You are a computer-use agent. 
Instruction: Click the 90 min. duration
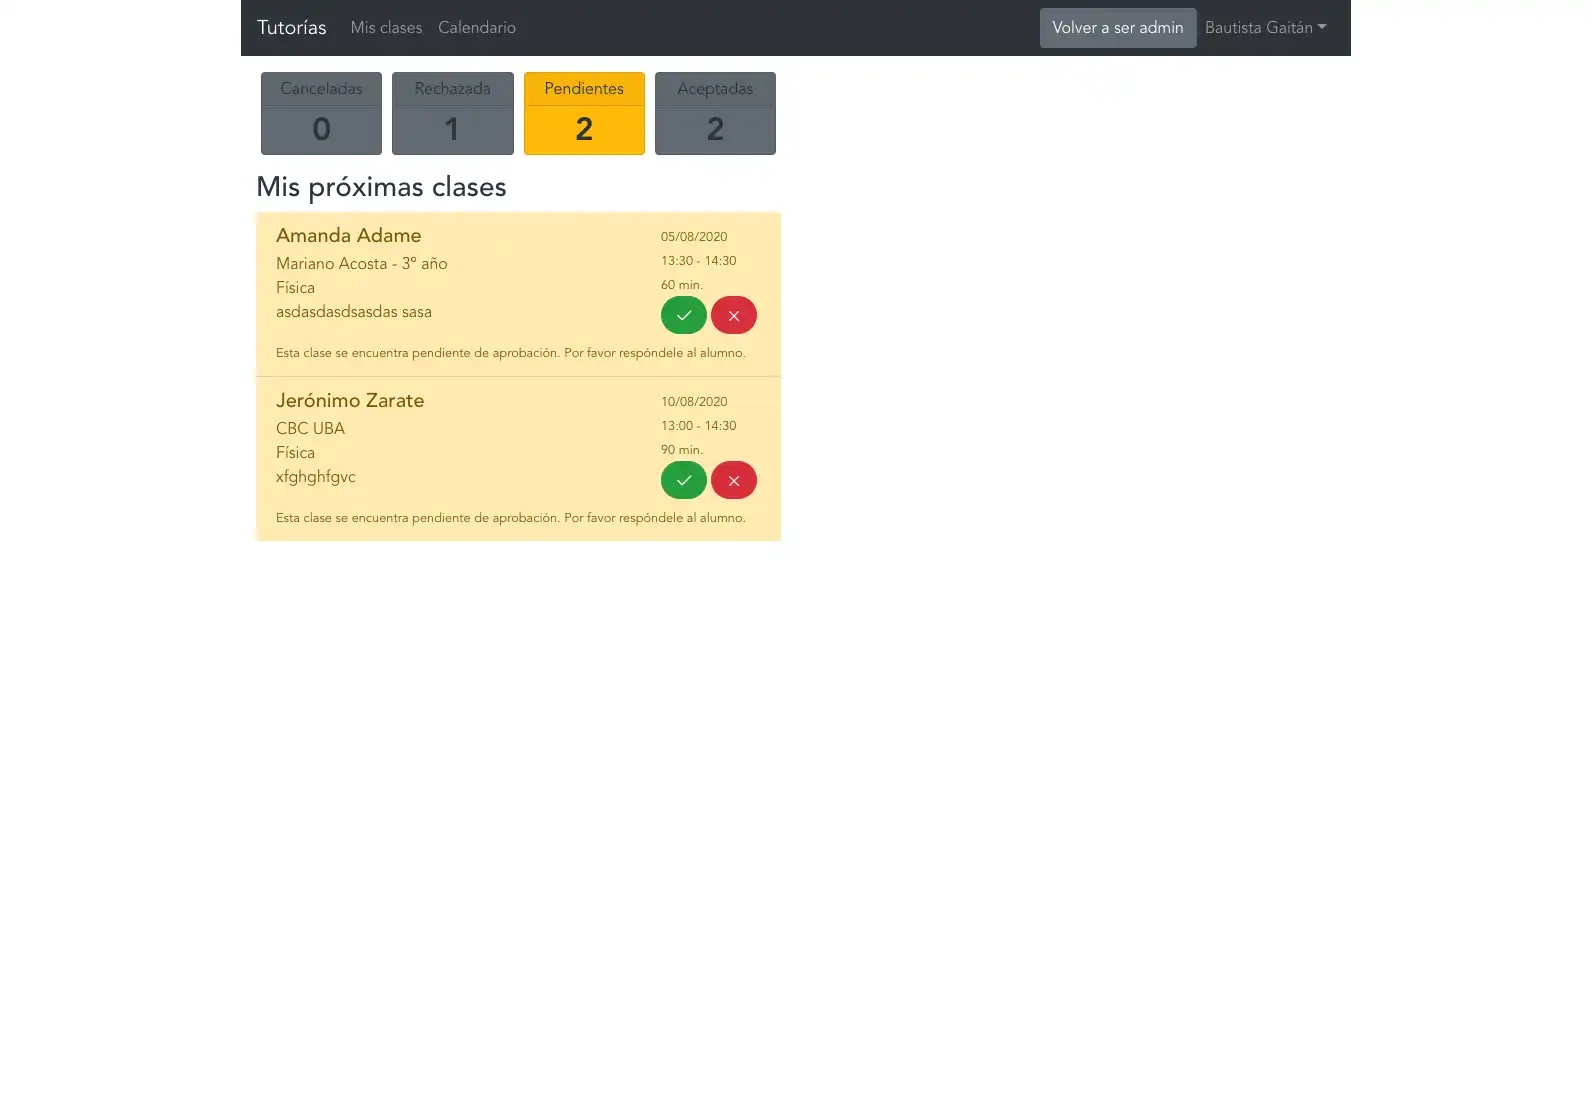[x=681, y=450]
